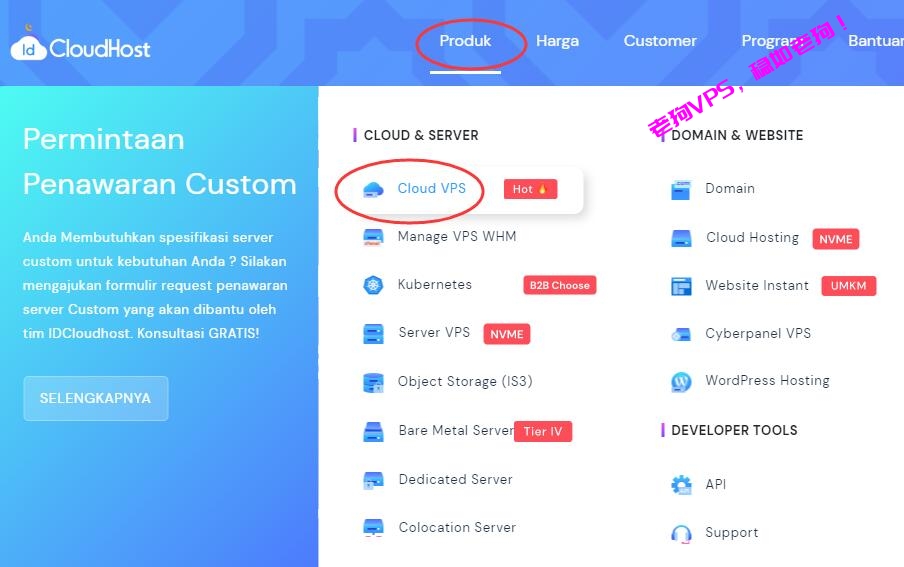
Task: Click the Server VPS icon
Action: point(373,333)
